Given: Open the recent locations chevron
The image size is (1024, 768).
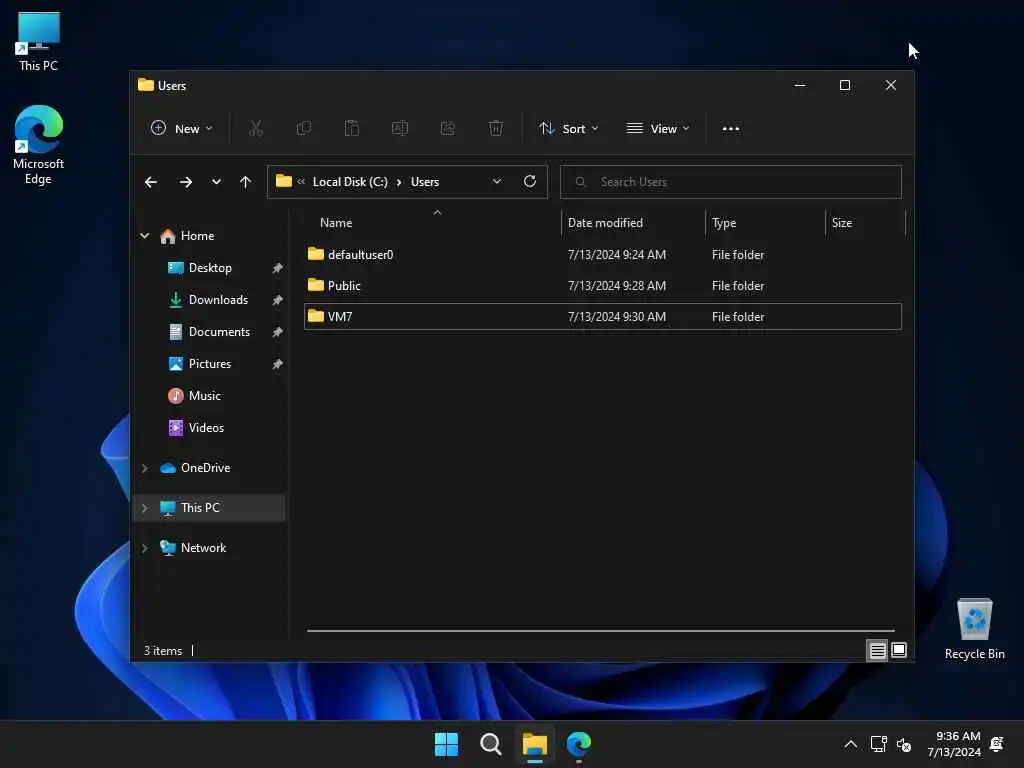Looking at the screenshot, I should 216,182.
